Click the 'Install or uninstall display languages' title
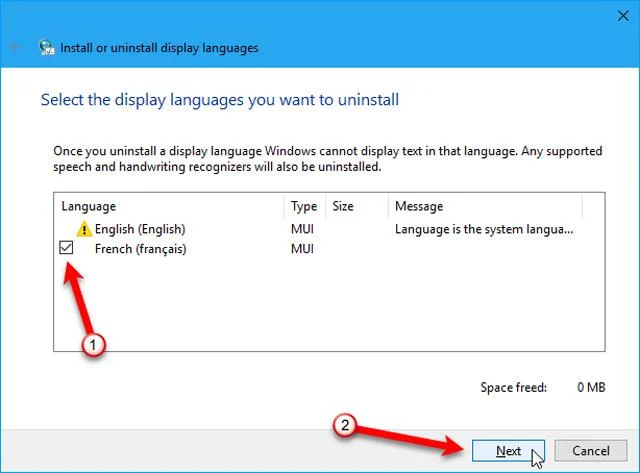Screen dimensions: 640x473 159,48
